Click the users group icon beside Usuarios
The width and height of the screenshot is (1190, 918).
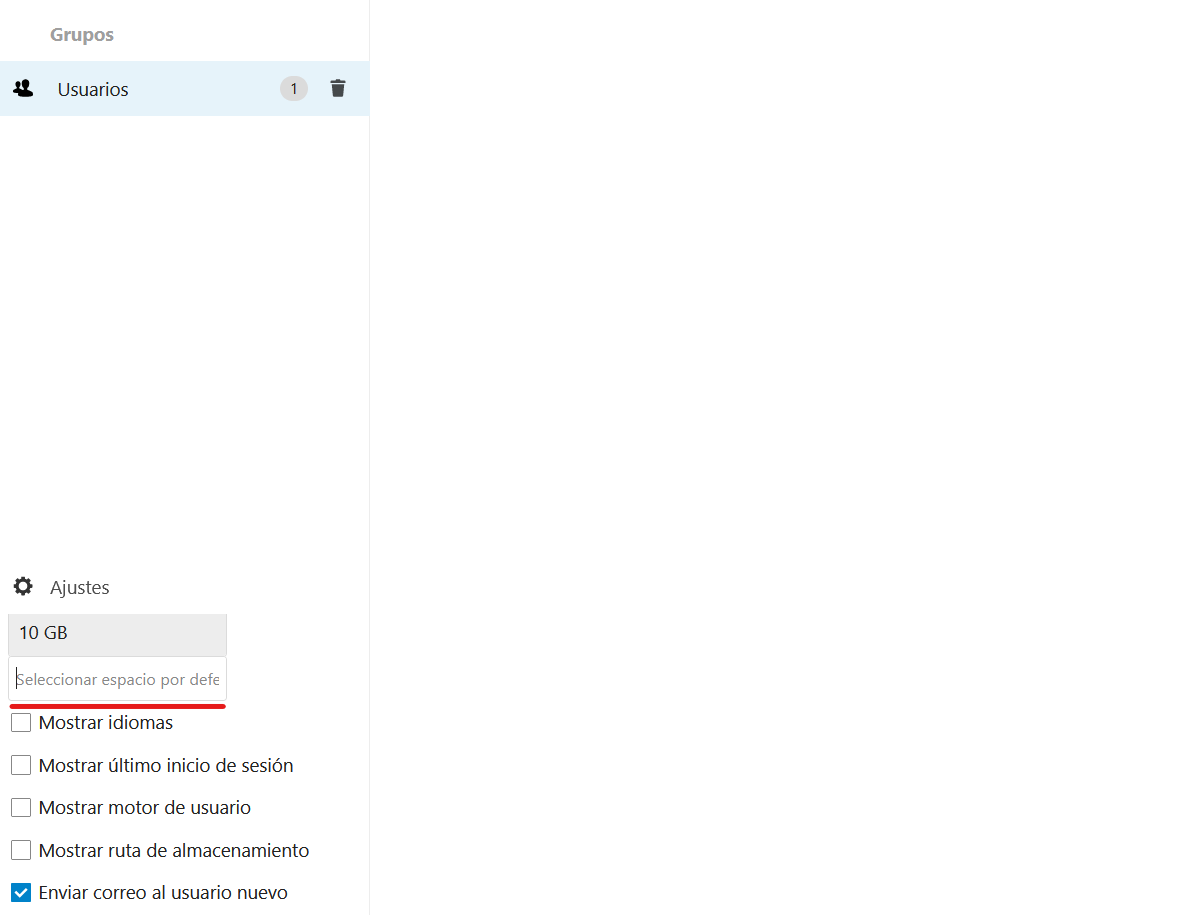tap(24, 89)
